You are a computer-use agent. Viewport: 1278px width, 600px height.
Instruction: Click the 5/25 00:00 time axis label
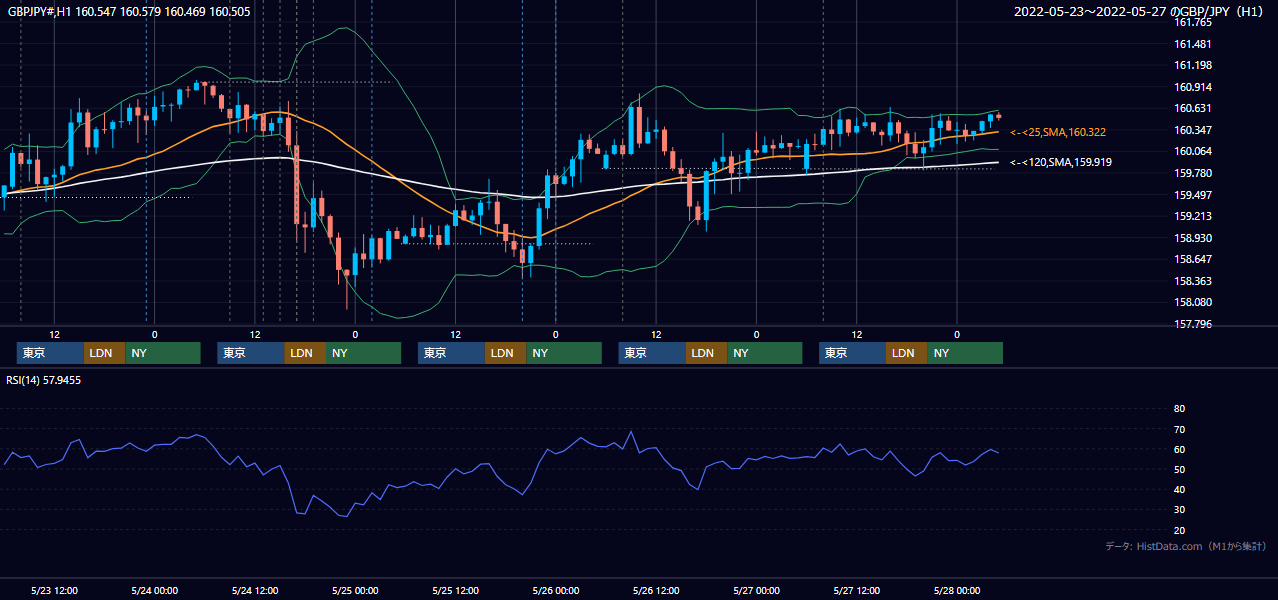click(x=355, y=590)
